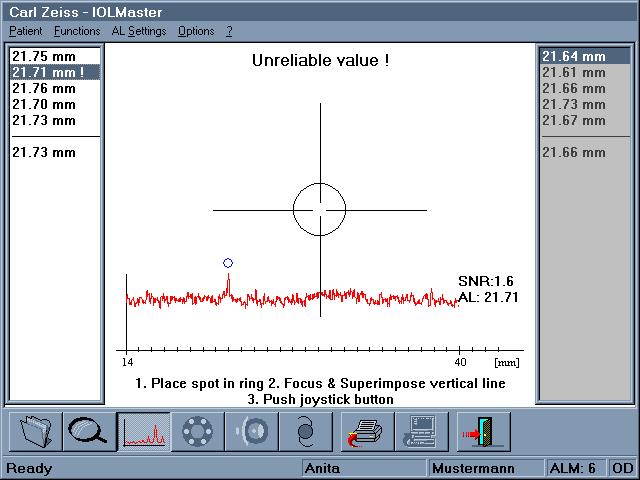Expand the AL Settings menu

coord(139,31)
